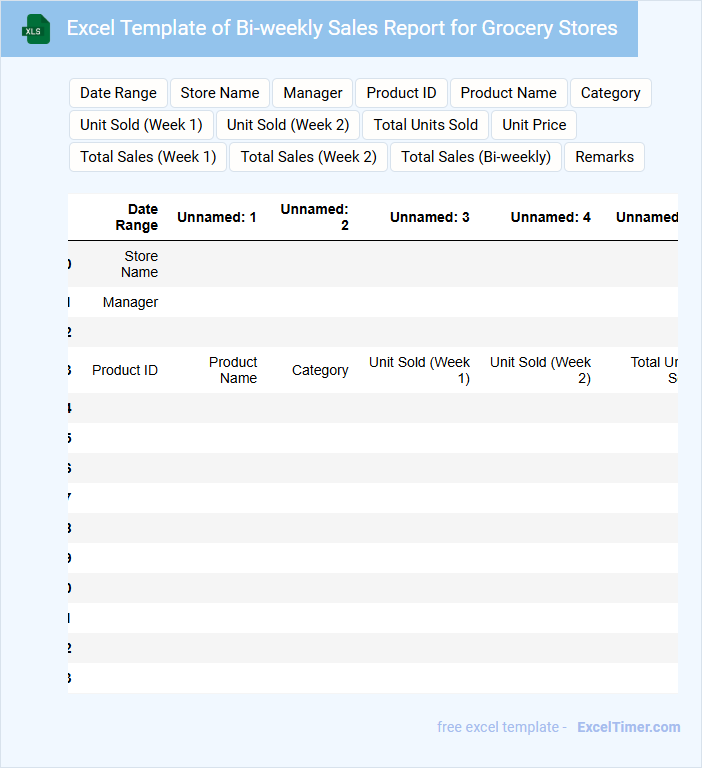This screenshot has height=768, width=702.
Task: Select the Category tag button
Action: pos(610,93)
